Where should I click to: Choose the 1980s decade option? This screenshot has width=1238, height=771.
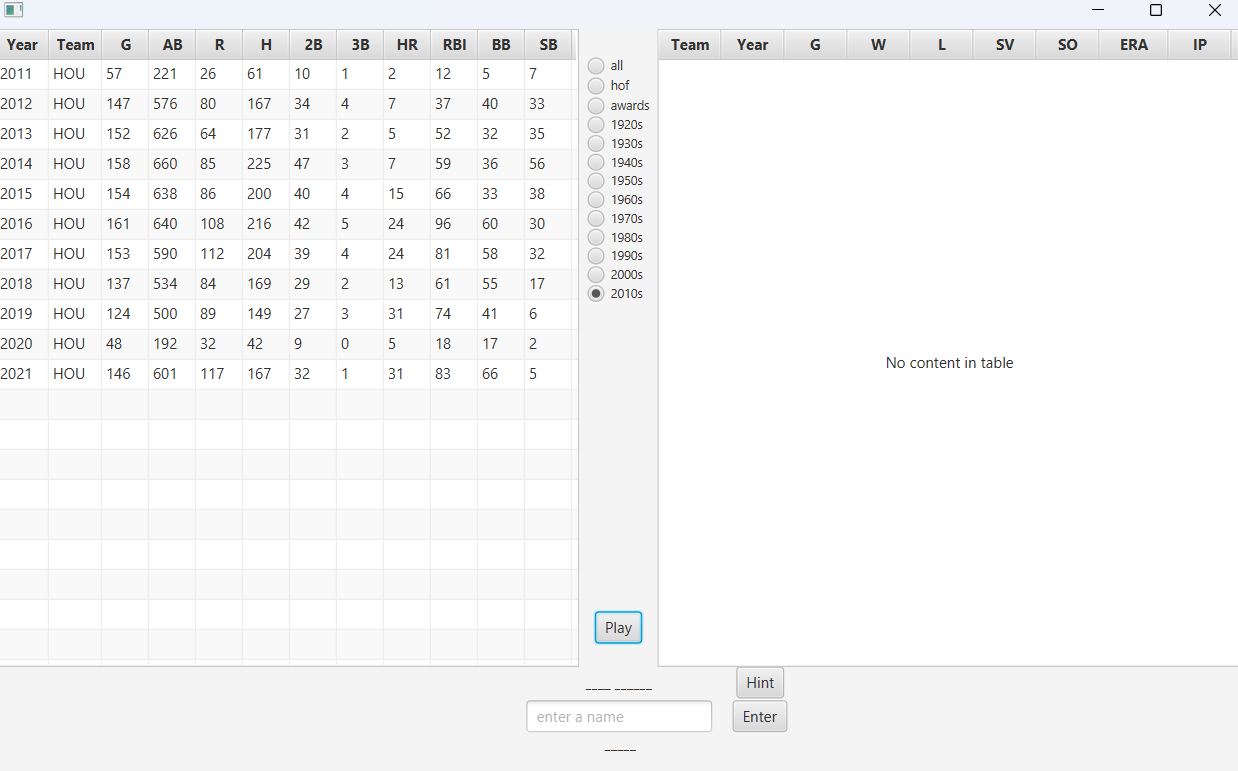click(596, 237)
